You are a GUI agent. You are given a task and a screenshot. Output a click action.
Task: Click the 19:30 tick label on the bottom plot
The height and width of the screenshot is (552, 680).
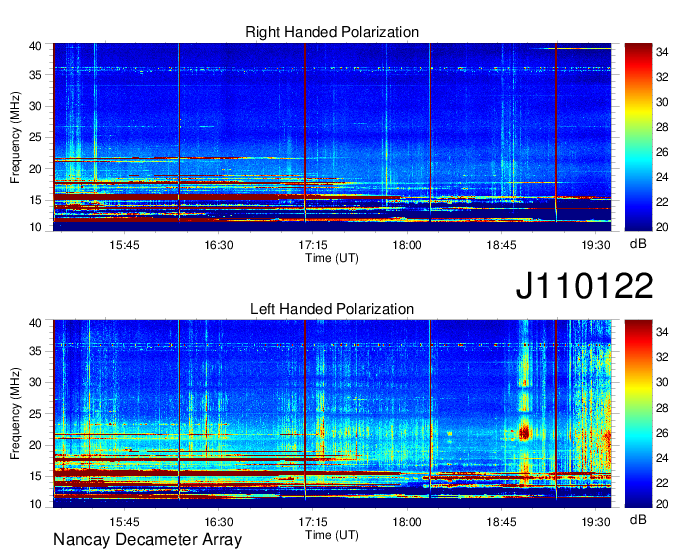(596, 522)
